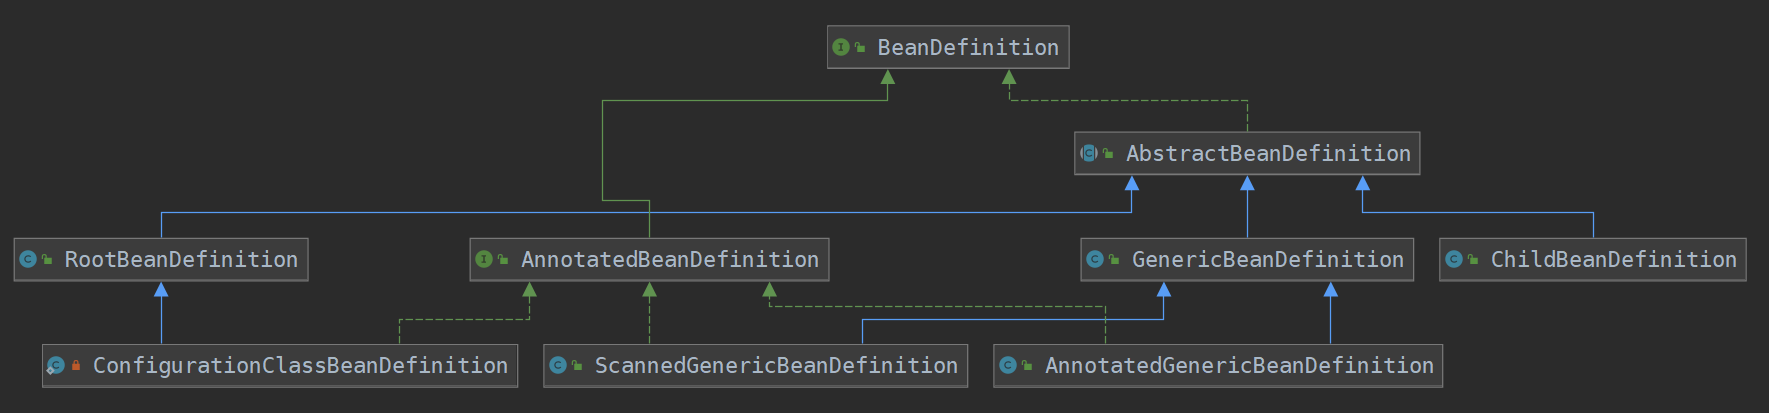Select the BeanDefinition node
The height and width of the screenshot is (413, 1769).
[948, 47]
